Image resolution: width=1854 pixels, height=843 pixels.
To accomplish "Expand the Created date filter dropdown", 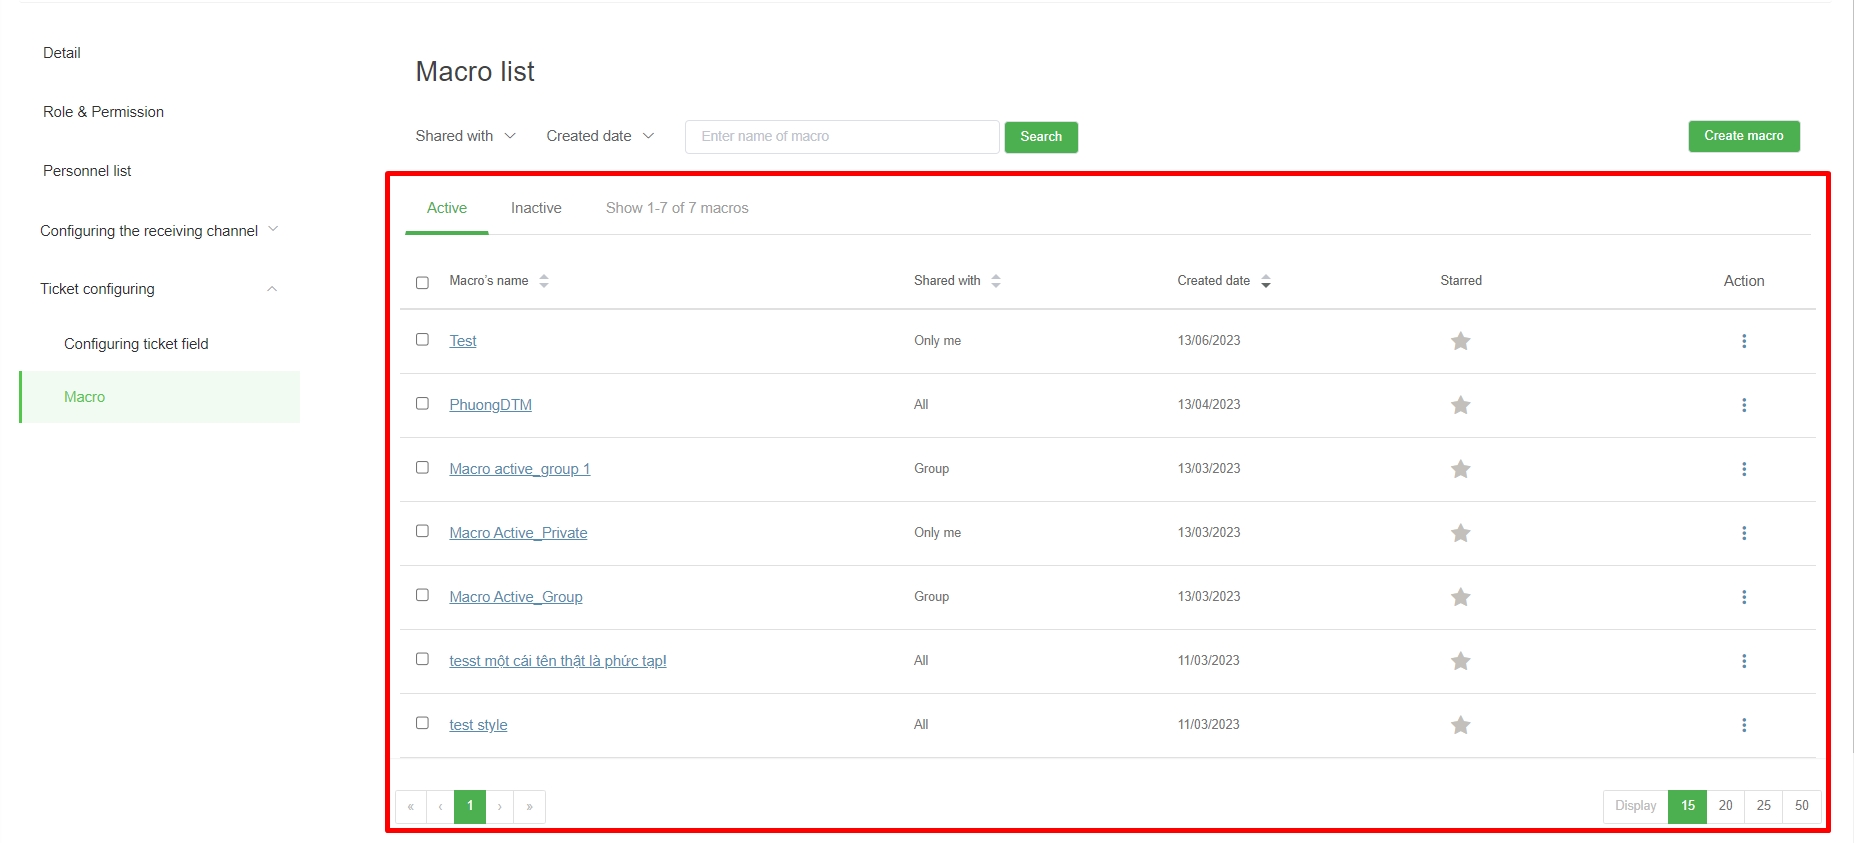I will pyautogui.click(x=599, y=136).
